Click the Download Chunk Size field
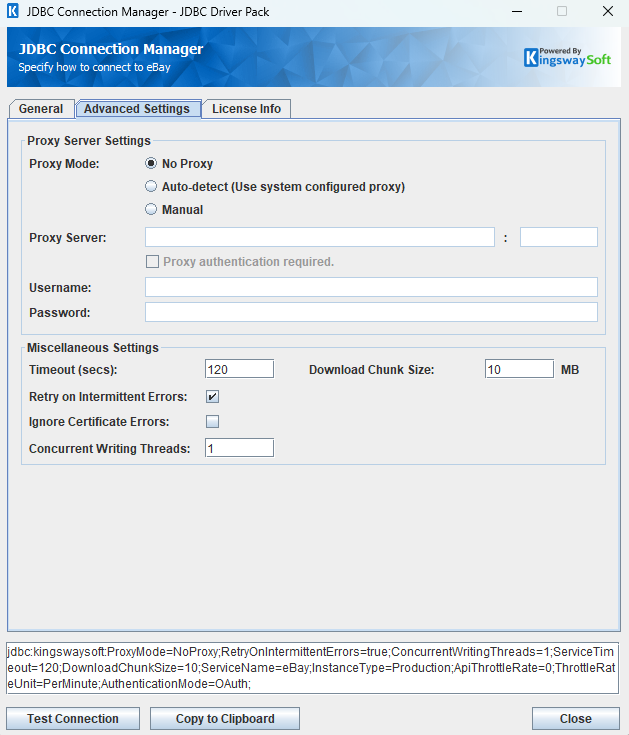The image size is (629, 735). pyautogui.click(x=519, y=369)
